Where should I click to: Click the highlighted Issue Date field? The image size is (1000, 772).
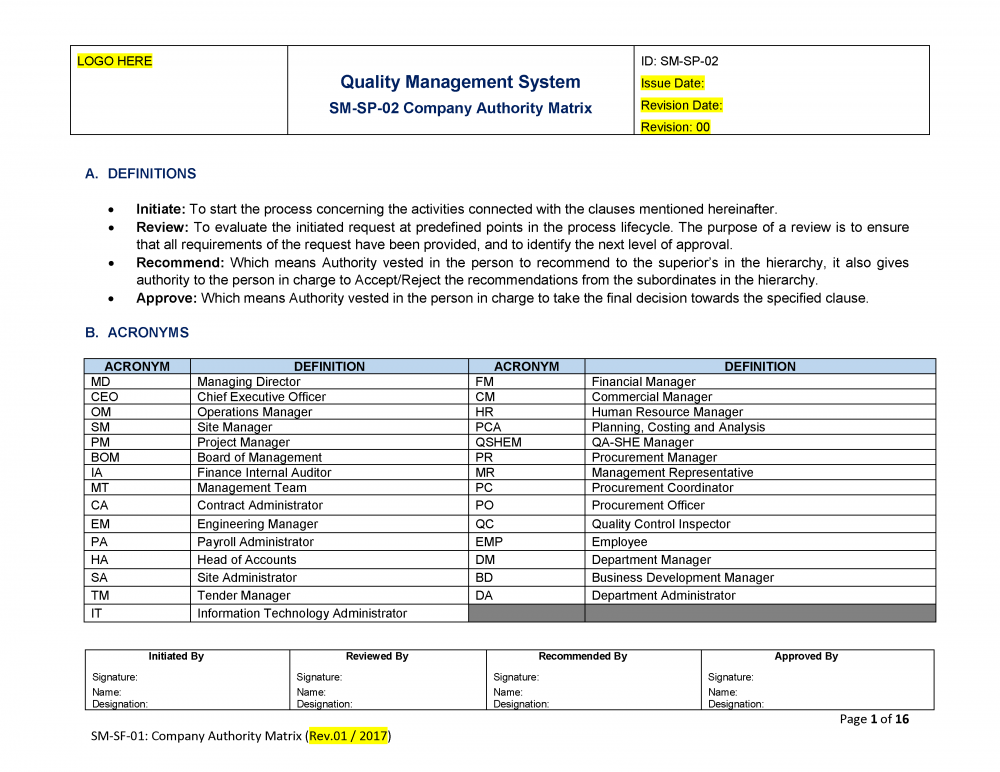click(672, 83)
